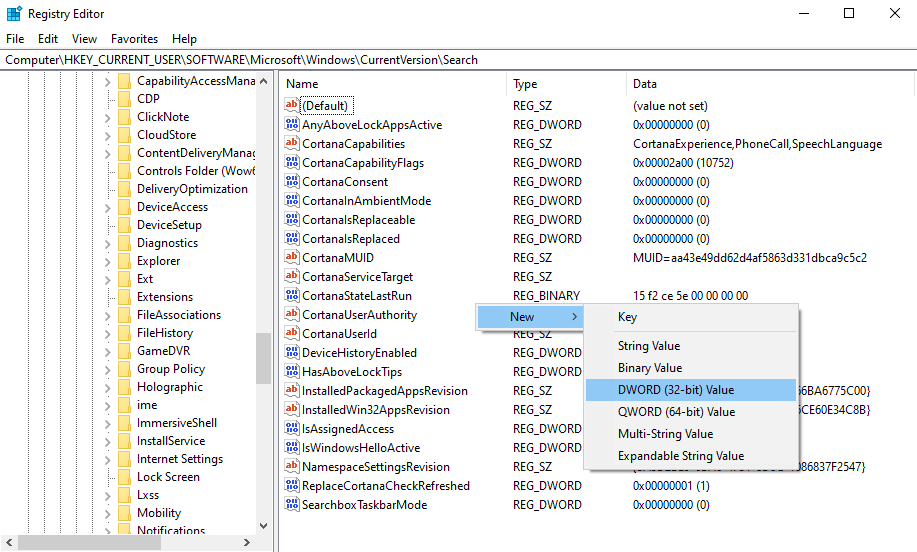Choose QWORD (64-bit) Value from submenu
The height and width of the screenshot is (552, 917).
[x=691, y=412]
